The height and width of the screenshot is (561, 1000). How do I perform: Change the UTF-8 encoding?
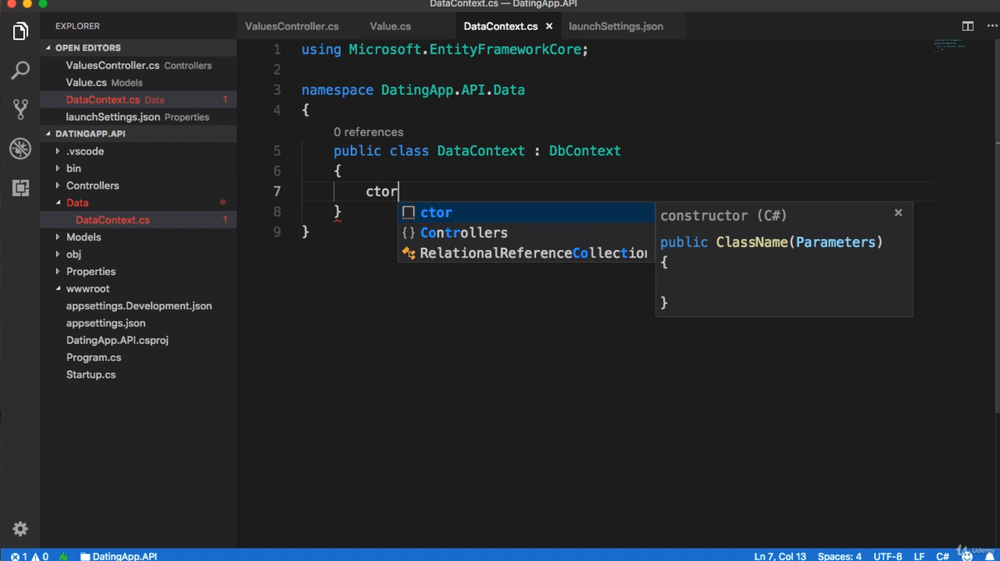click(x=887, y=556)
